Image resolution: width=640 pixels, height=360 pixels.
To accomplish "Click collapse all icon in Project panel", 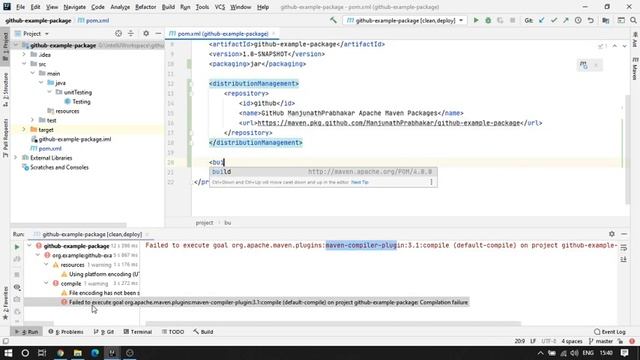I will [131, 33].
